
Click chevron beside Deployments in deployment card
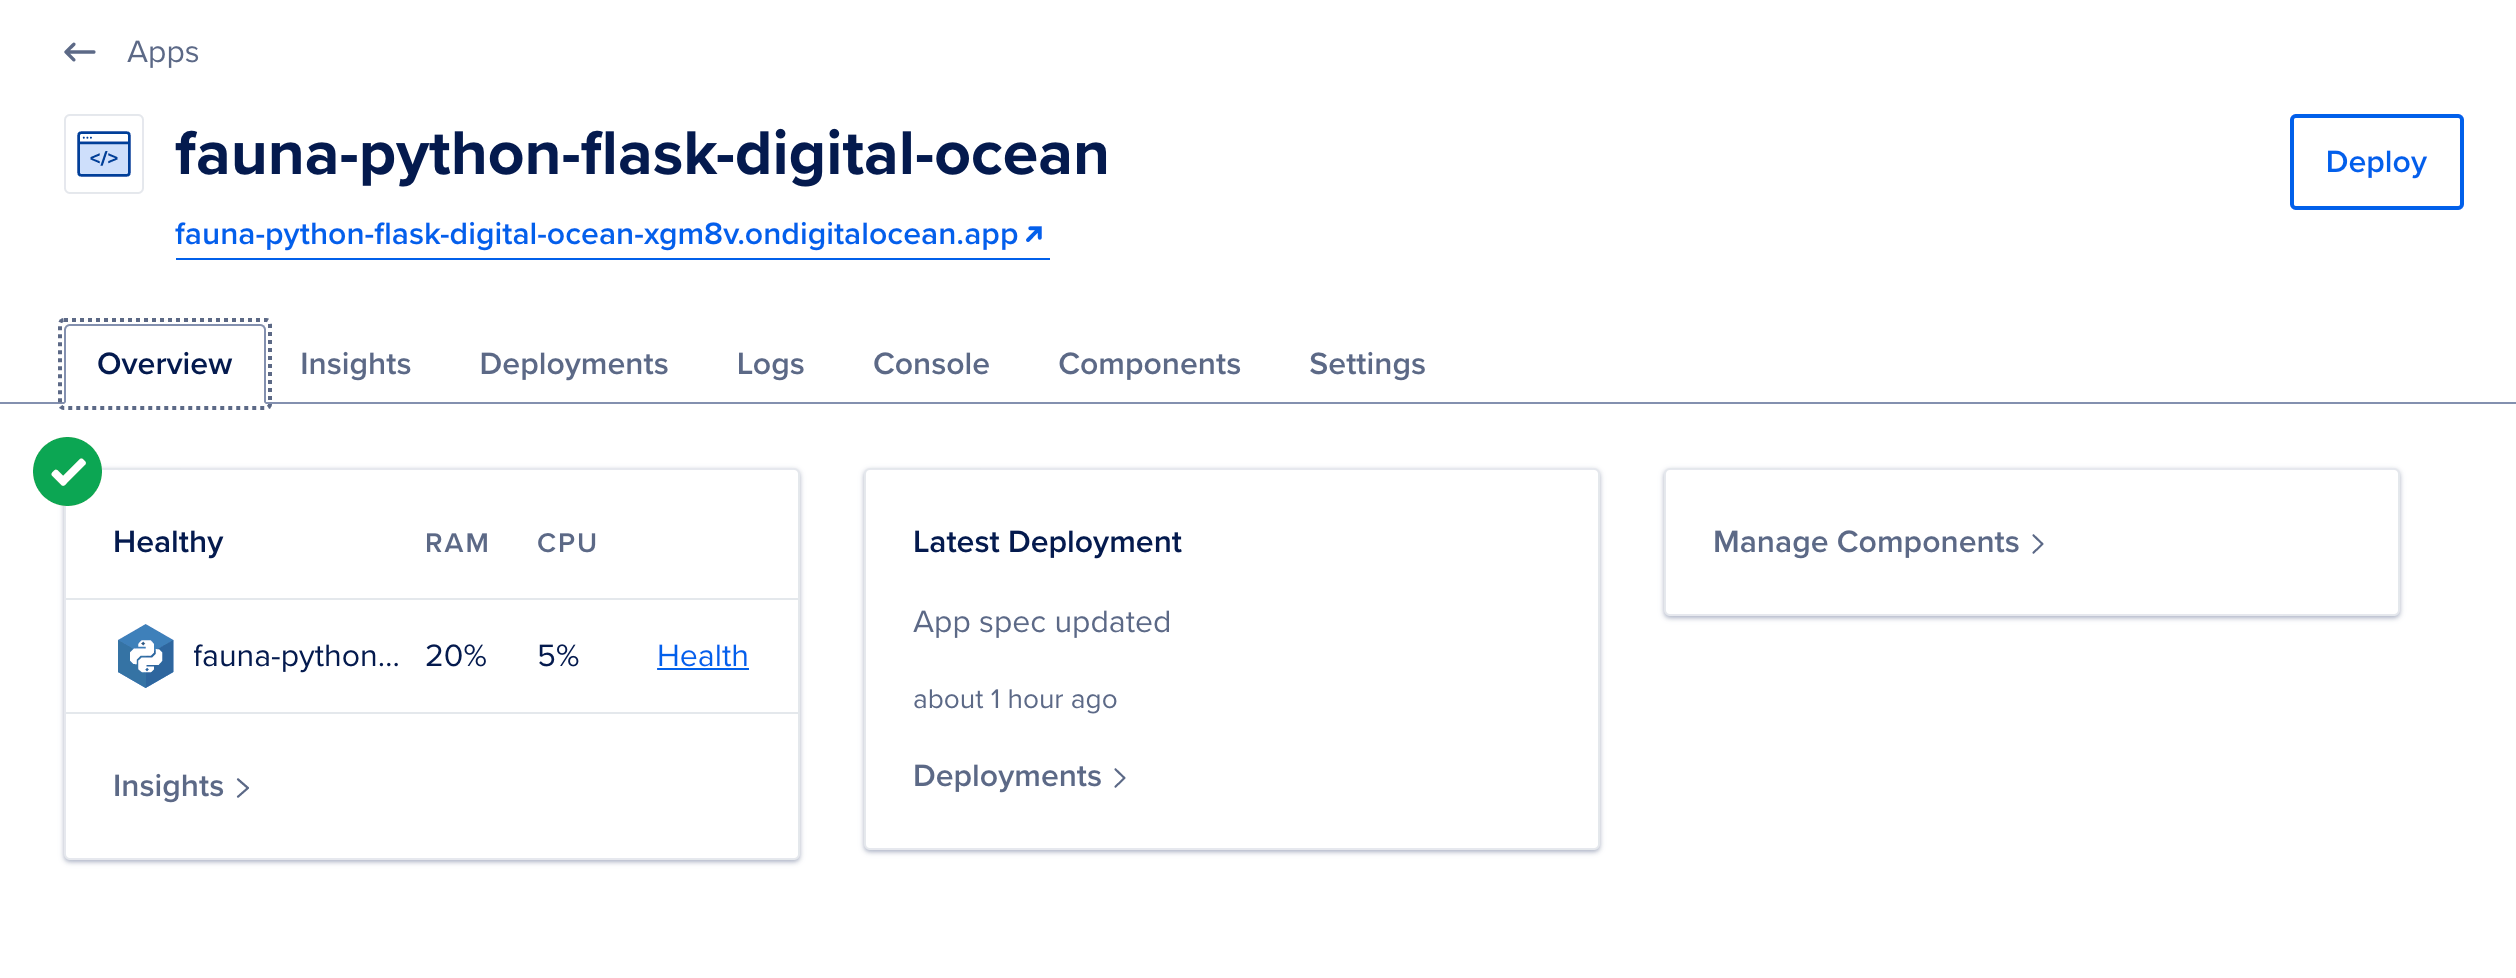coord(1120,778)
